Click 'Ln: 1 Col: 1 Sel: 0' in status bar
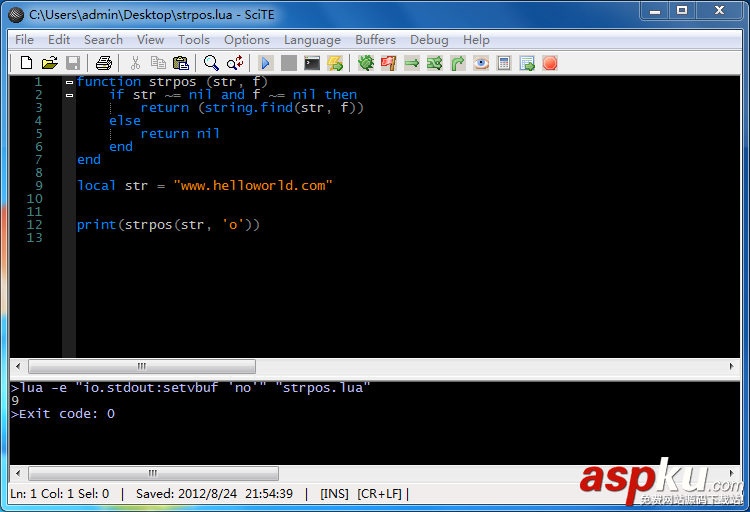This screenshot has width=750, height=512. [x=60, y=494]
